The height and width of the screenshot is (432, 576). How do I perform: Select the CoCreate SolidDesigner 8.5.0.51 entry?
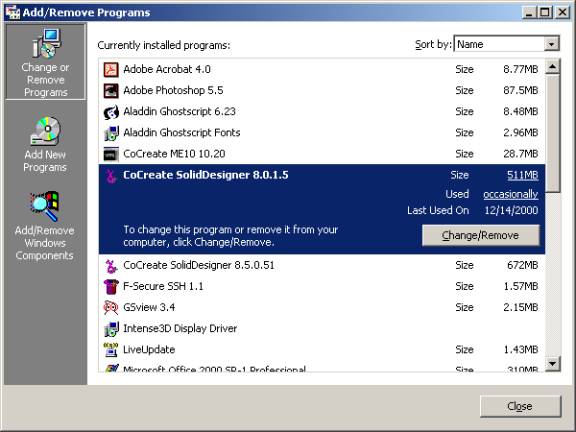click(x=322, y=266)
